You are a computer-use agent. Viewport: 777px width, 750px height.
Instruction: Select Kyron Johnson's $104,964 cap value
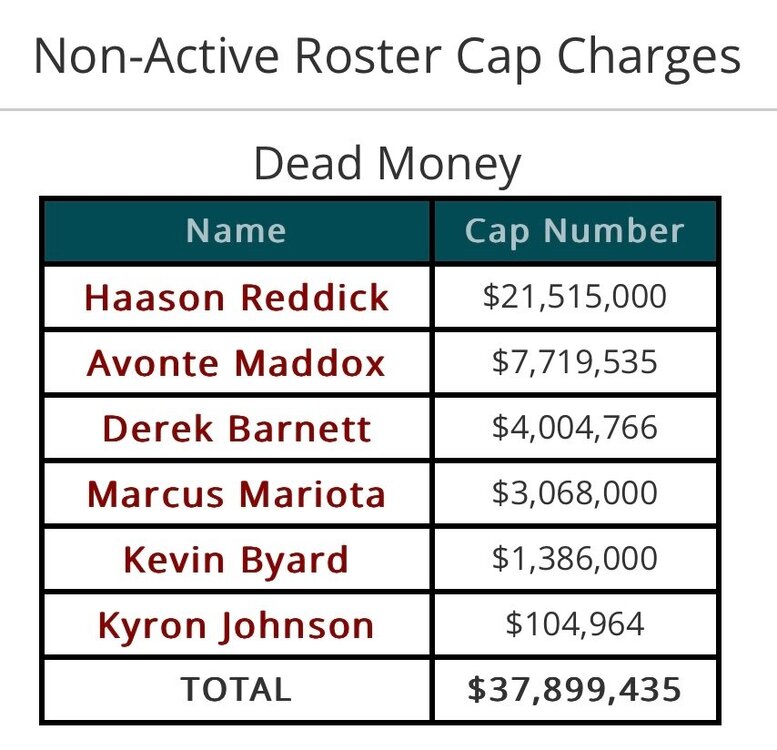pyautogui.click(x=574, y=625)
